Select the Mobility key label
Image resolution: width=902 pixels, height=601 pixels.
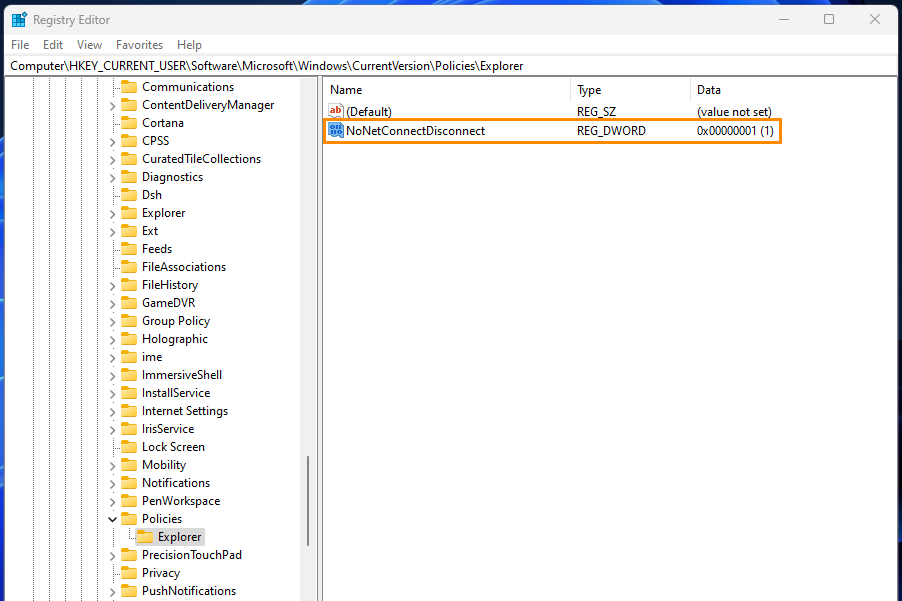tap(164, 465)
